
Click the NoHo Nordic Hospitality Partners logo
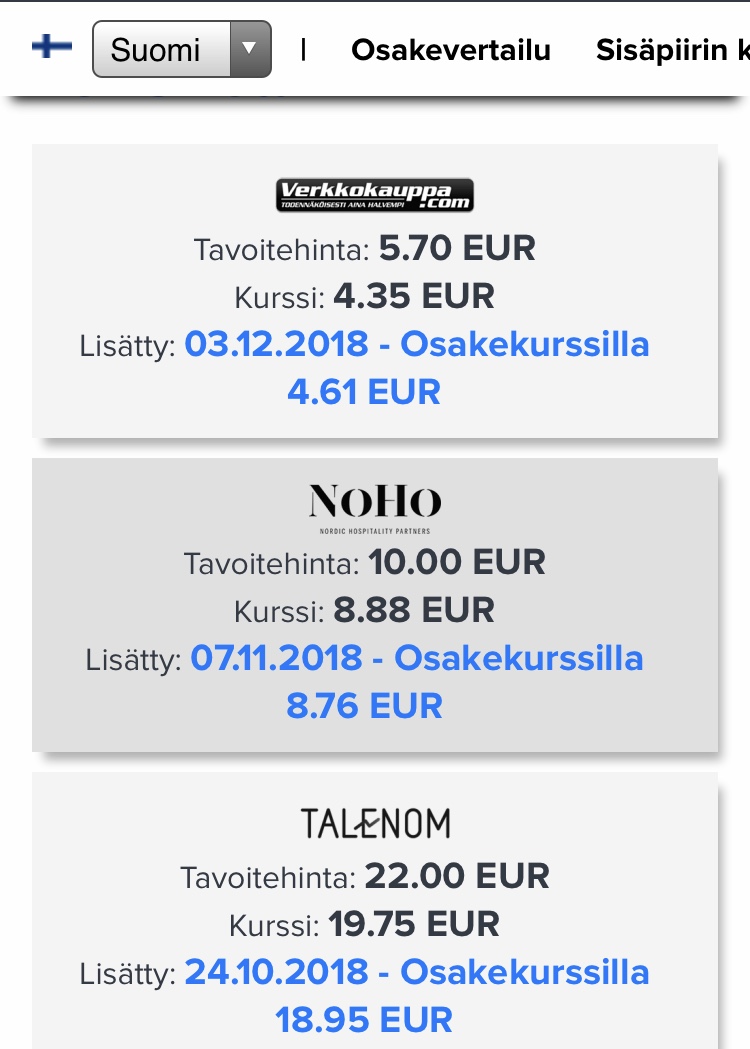click(375, 508)
